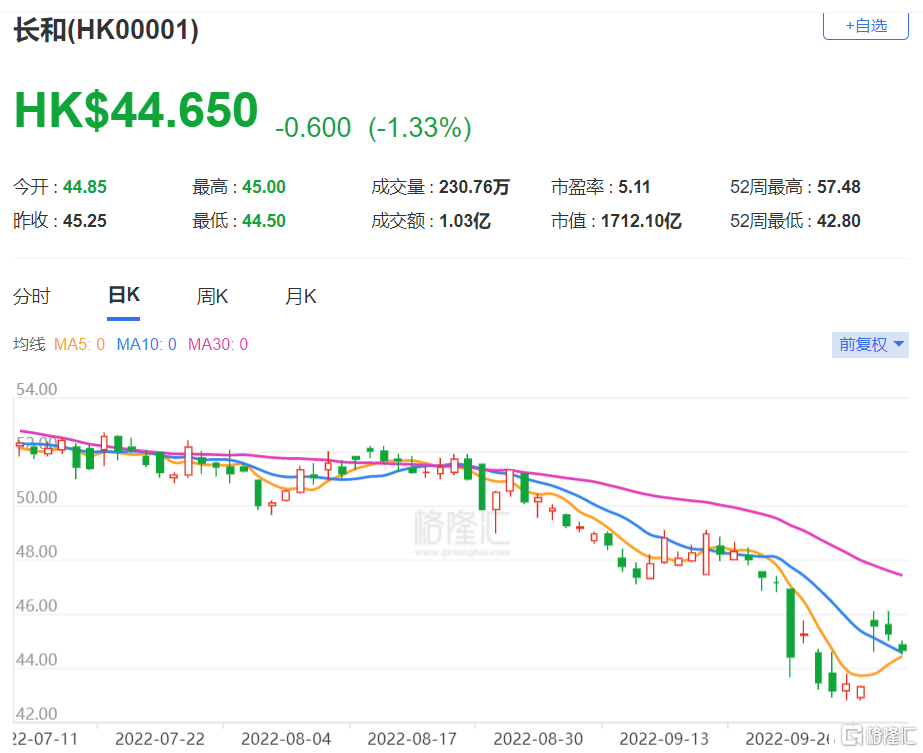This screenshot has height=753, width=923.
Task: Click the 48.00 price axis label
Action: tap(36, 552)
